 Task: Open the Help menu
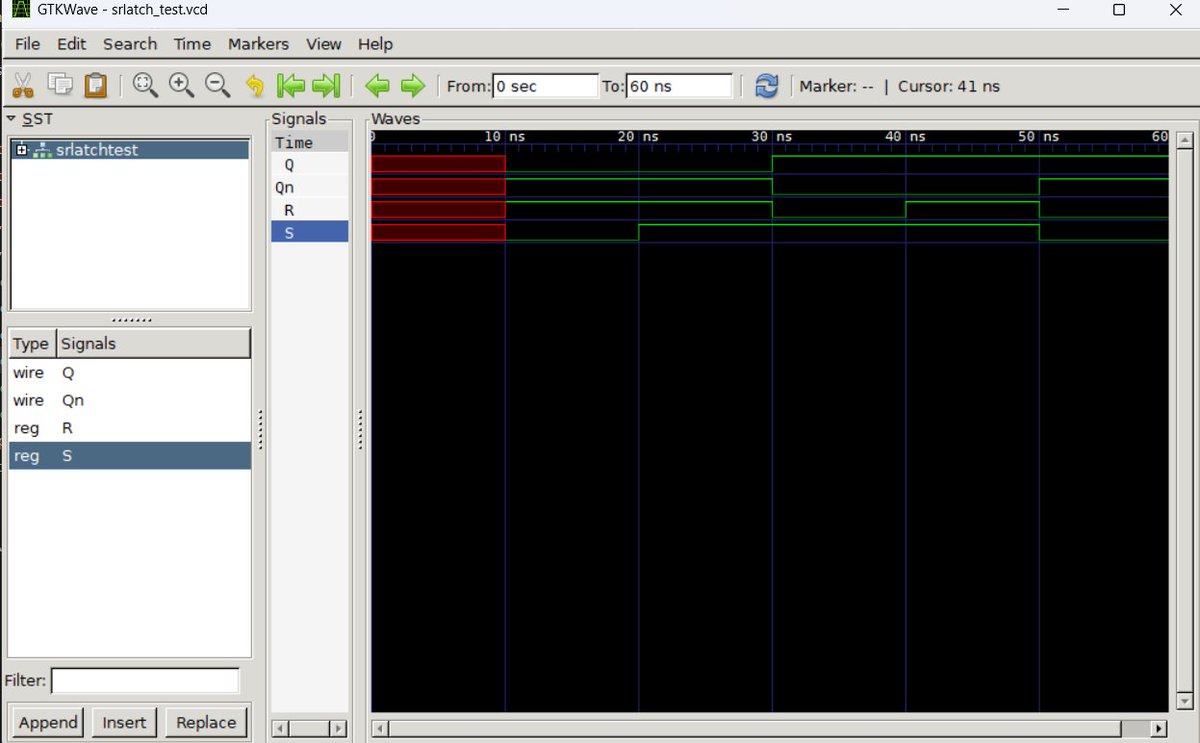point(375,44)
